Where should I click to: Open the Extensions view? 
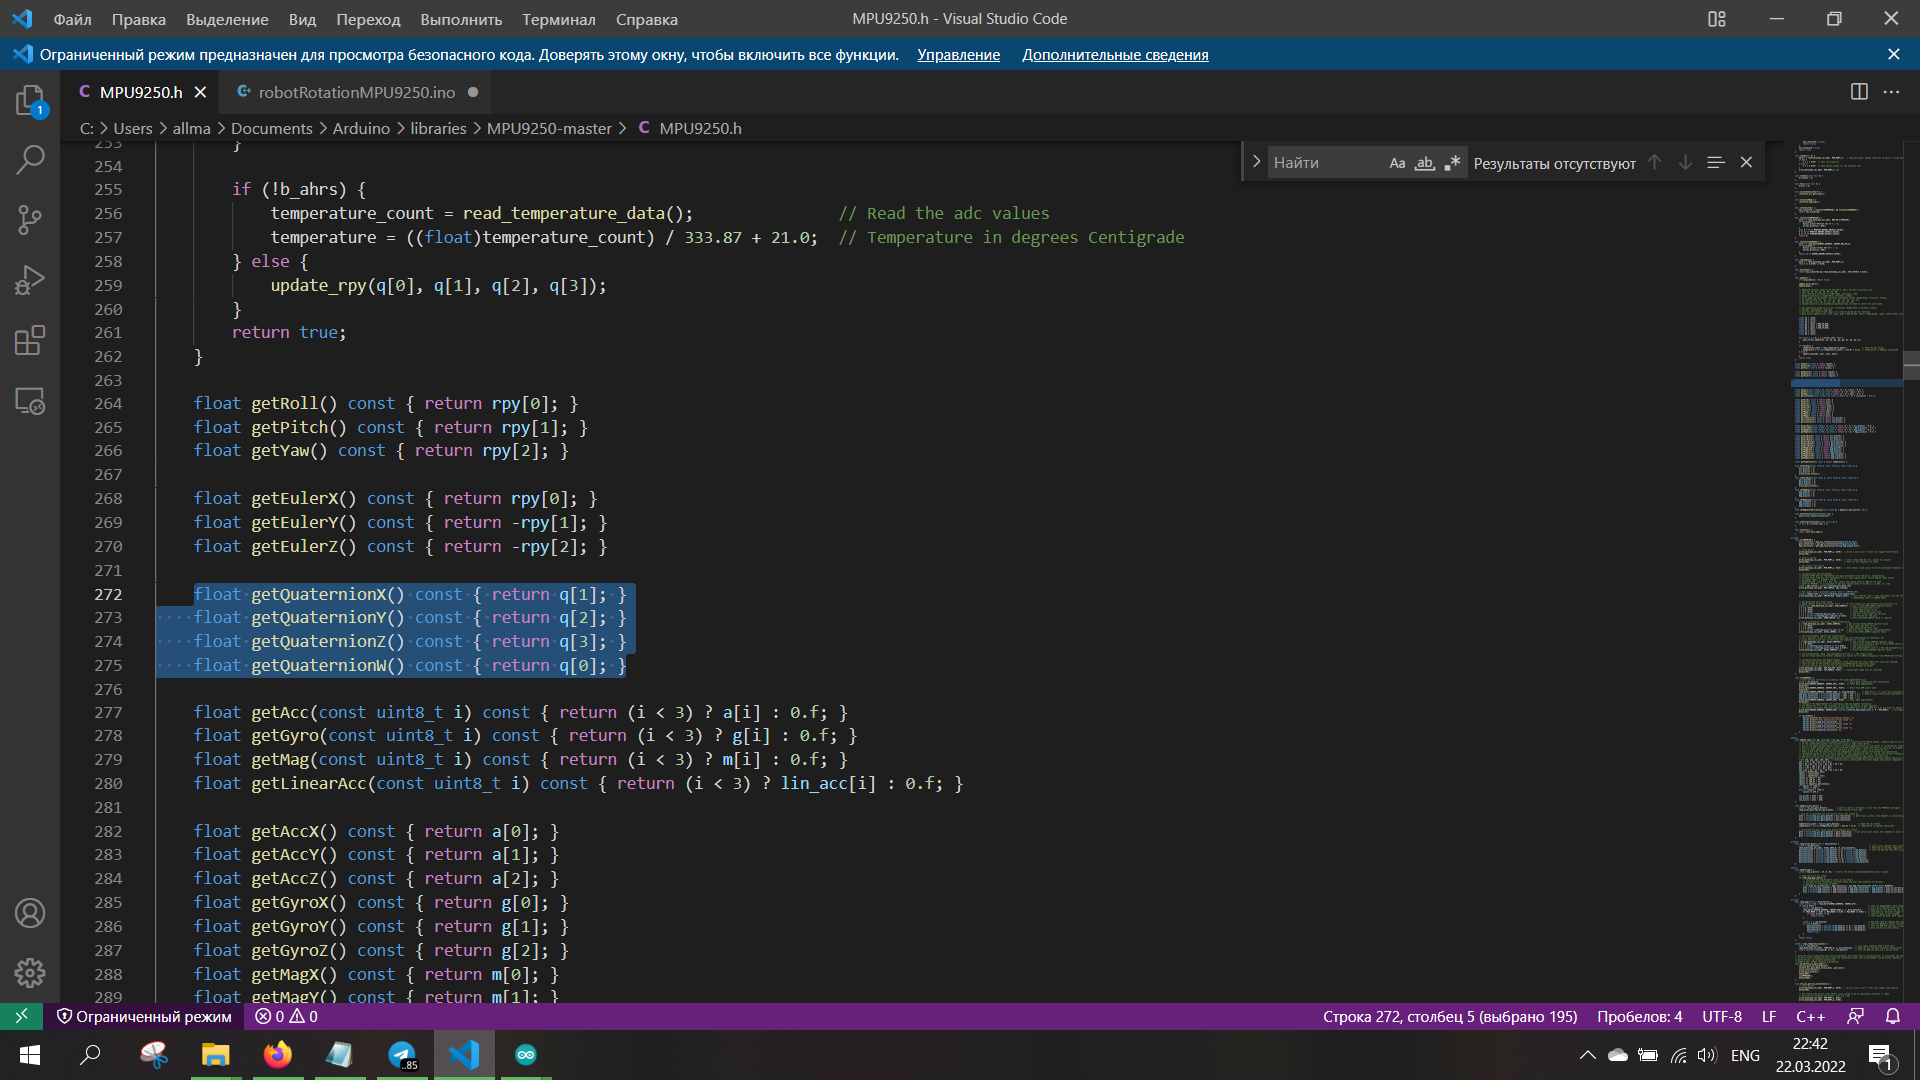point(30,341)
